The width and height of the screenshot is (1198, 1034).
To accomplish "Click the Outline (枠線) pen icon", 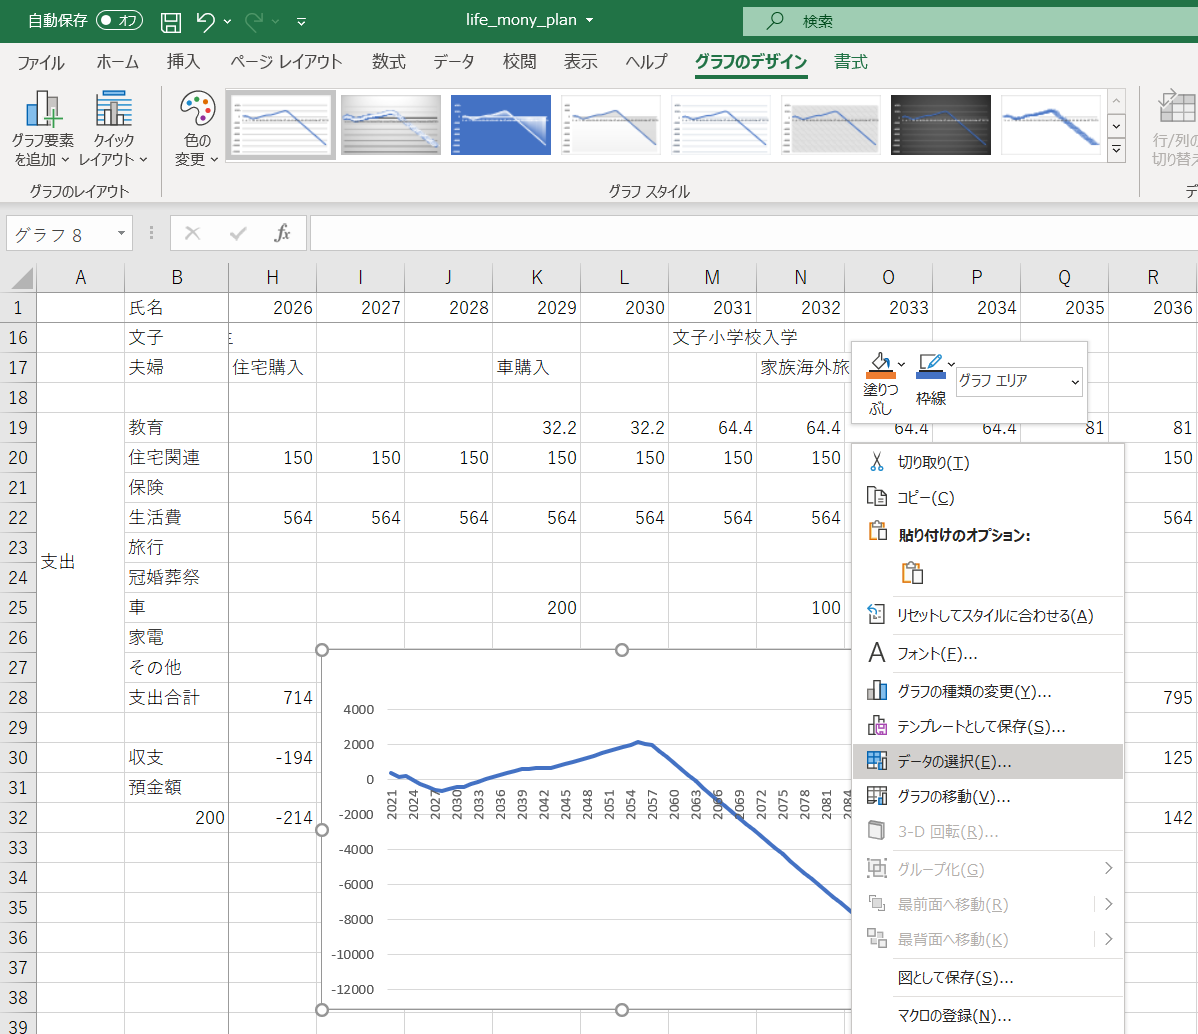I will [x=930, y=365].
